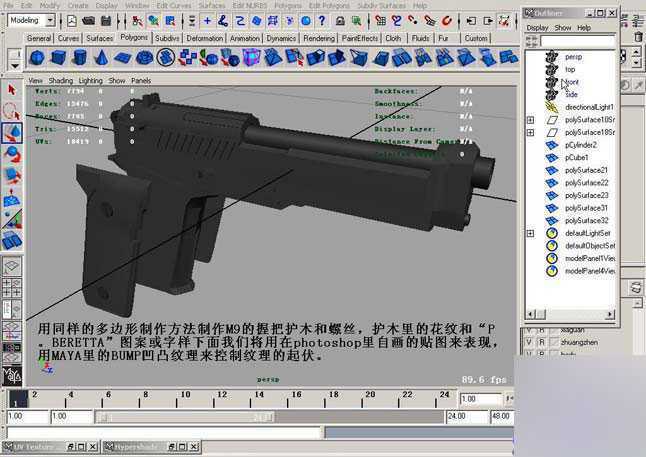The image size is (646, 457).
Task: Click the range slider bar
Action: click(x=184, y=417)
